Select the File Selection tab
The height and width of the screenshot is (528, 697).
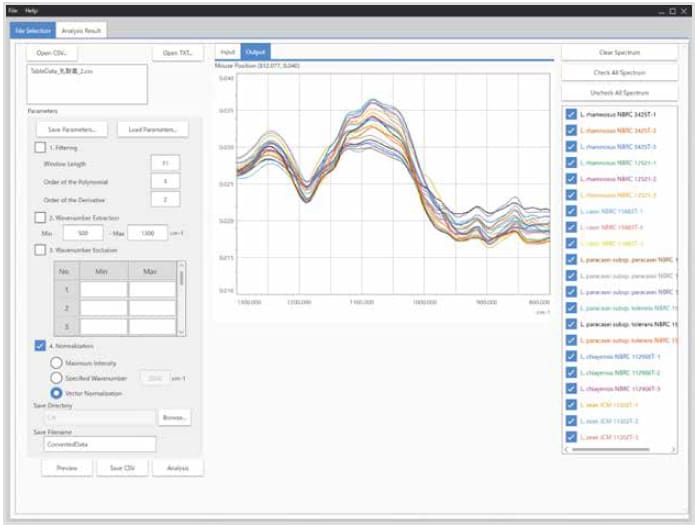click(x=33, y=31)
